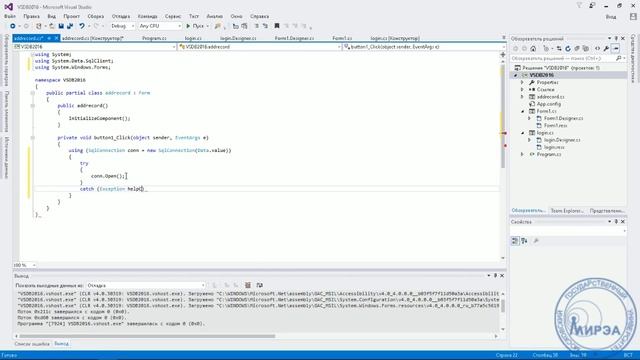640x360 pixels.
Task: Expand the Ссылки references node
Action: pyautogui.click(x=522, y=89)
